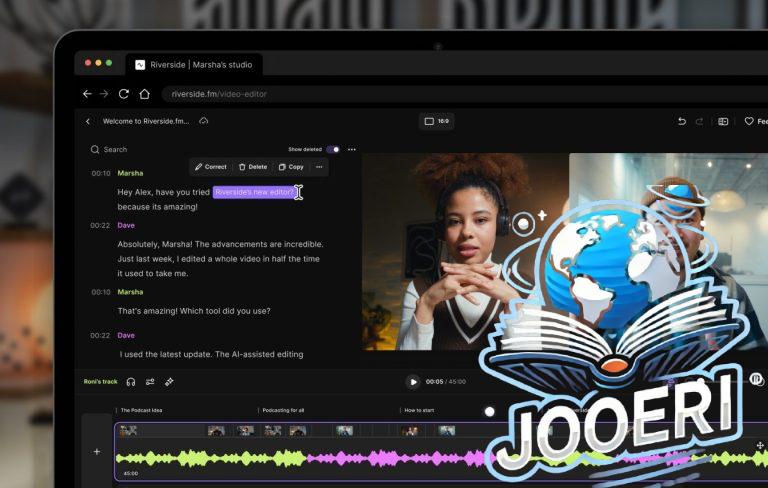The height and width of the screenshot is (488, 768).
Task: Open the track adjustment sliders icon
Action: pos(150,382)
